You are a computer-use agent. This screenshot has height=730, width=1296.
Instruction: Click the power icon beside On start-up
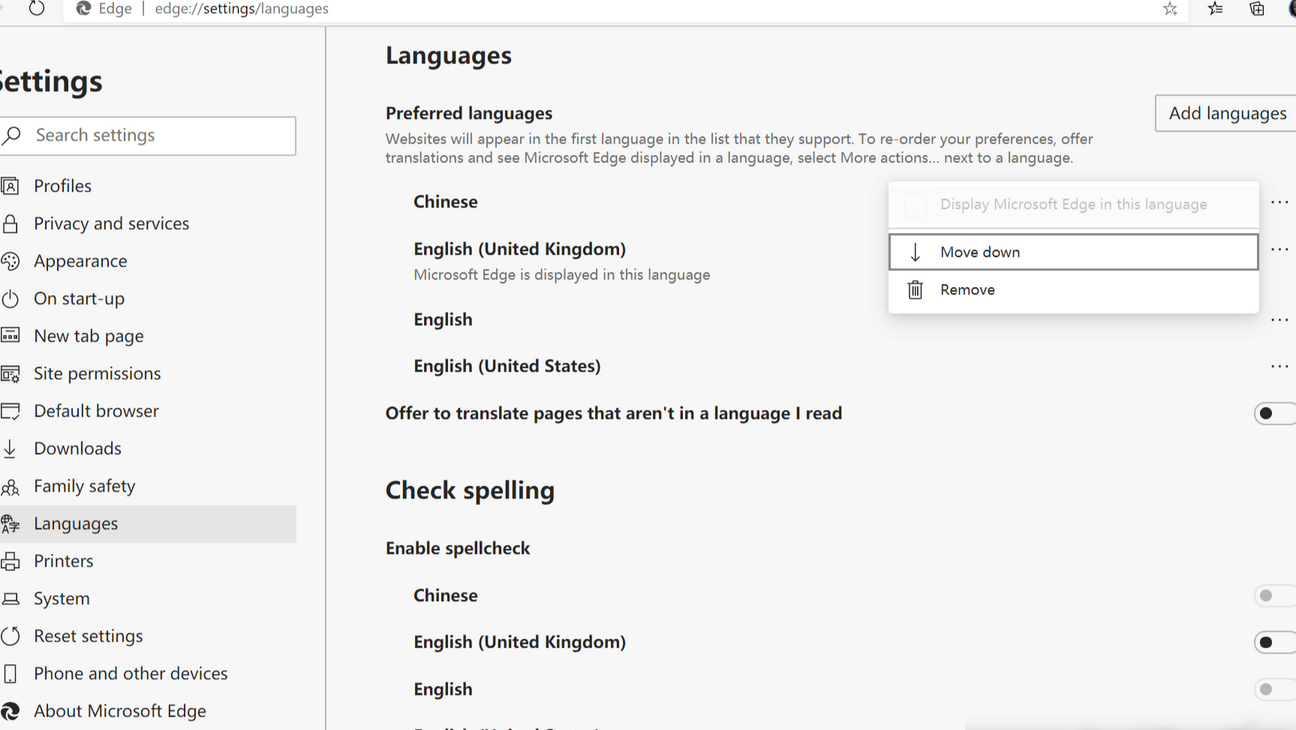coord(10,298)
